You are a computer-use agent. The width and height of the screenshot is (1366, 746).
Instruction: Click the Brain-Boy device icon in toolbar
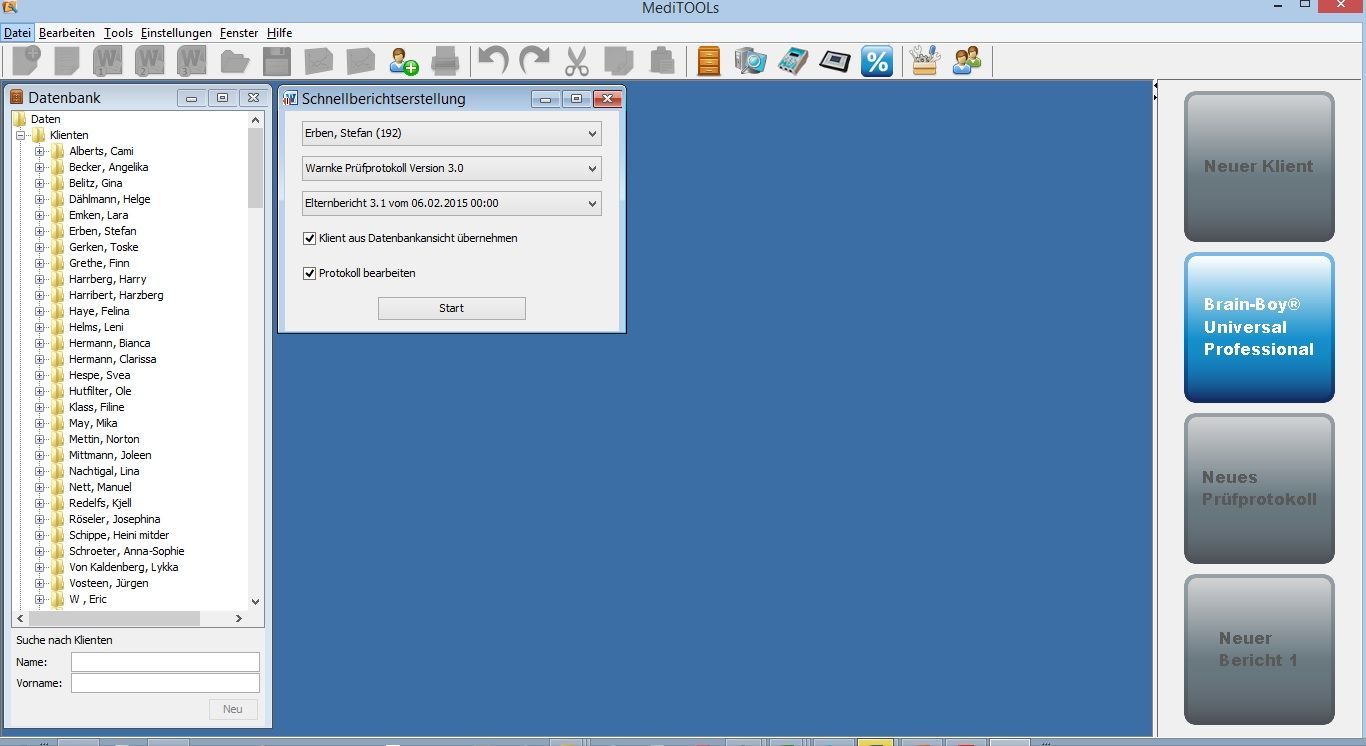[x=793, y=61]
